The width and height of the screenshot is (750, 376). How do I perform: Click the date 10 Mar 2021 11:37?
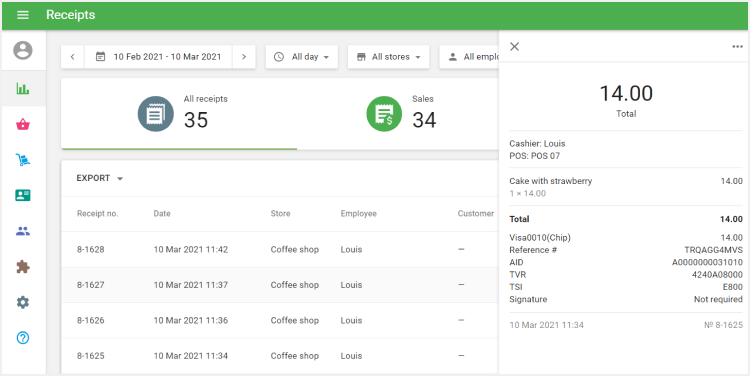click(190, 285)
